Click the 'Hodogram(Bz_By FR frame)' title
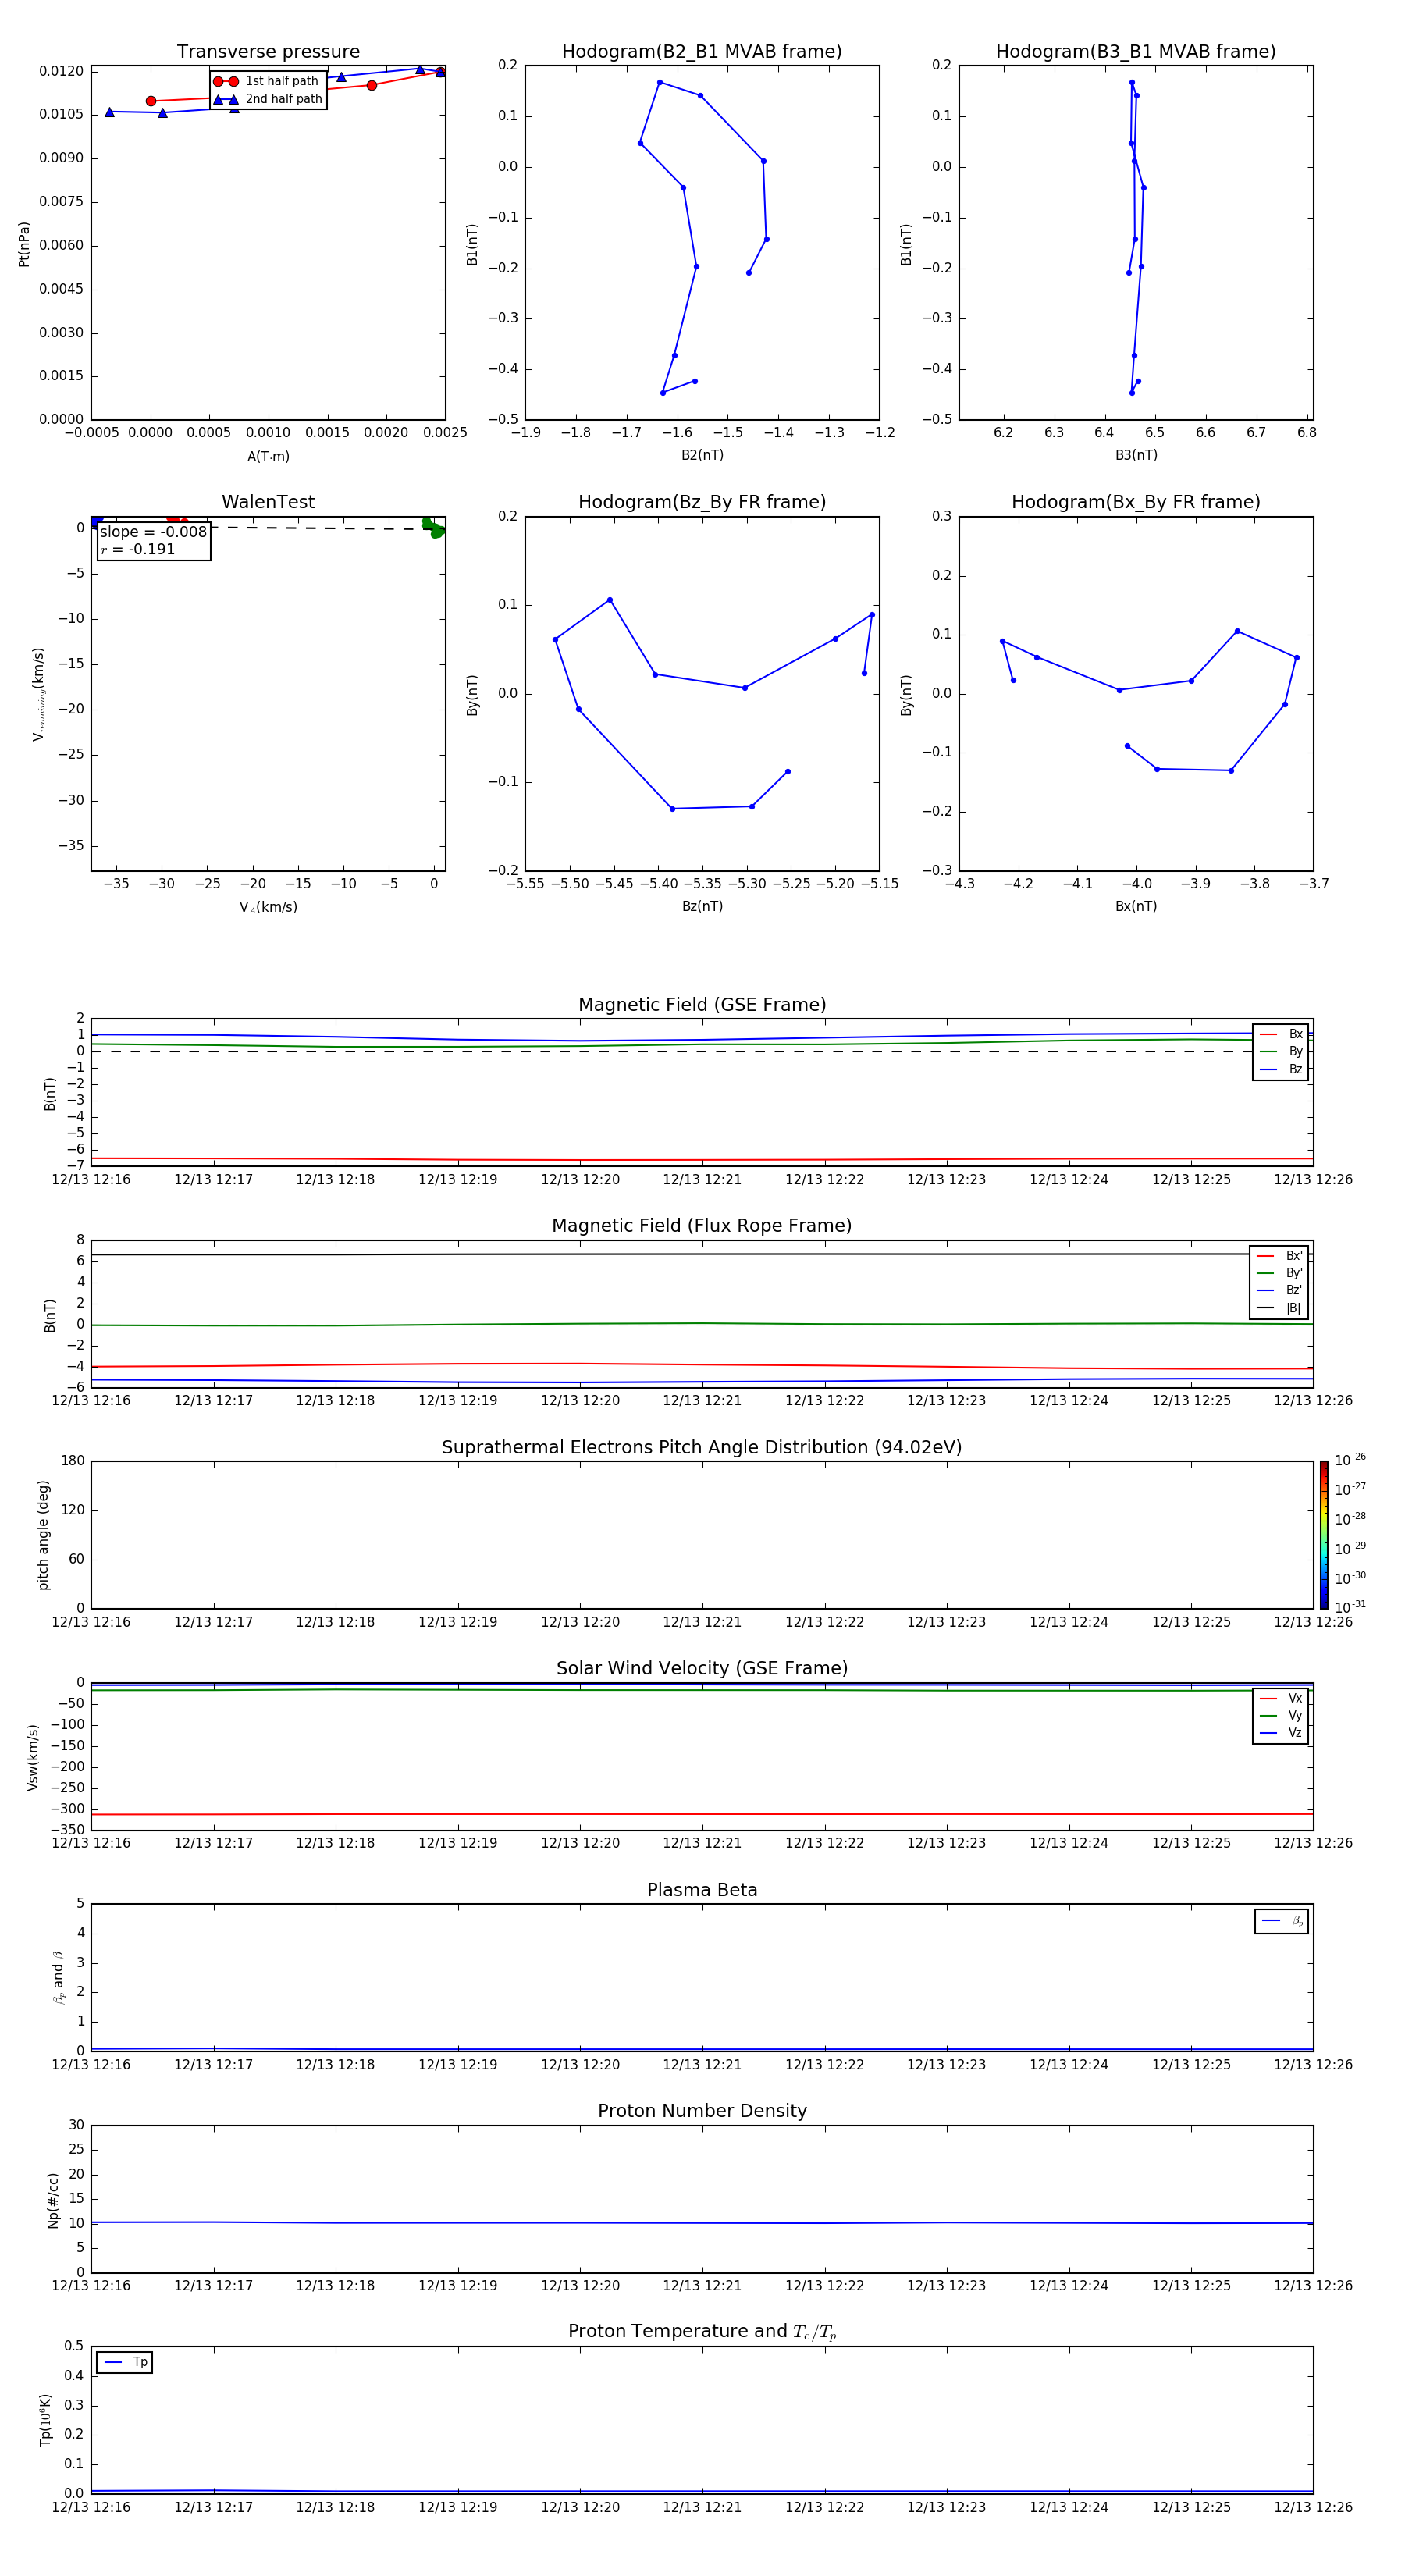The image size is (1405, 2576). pos(702,502)
